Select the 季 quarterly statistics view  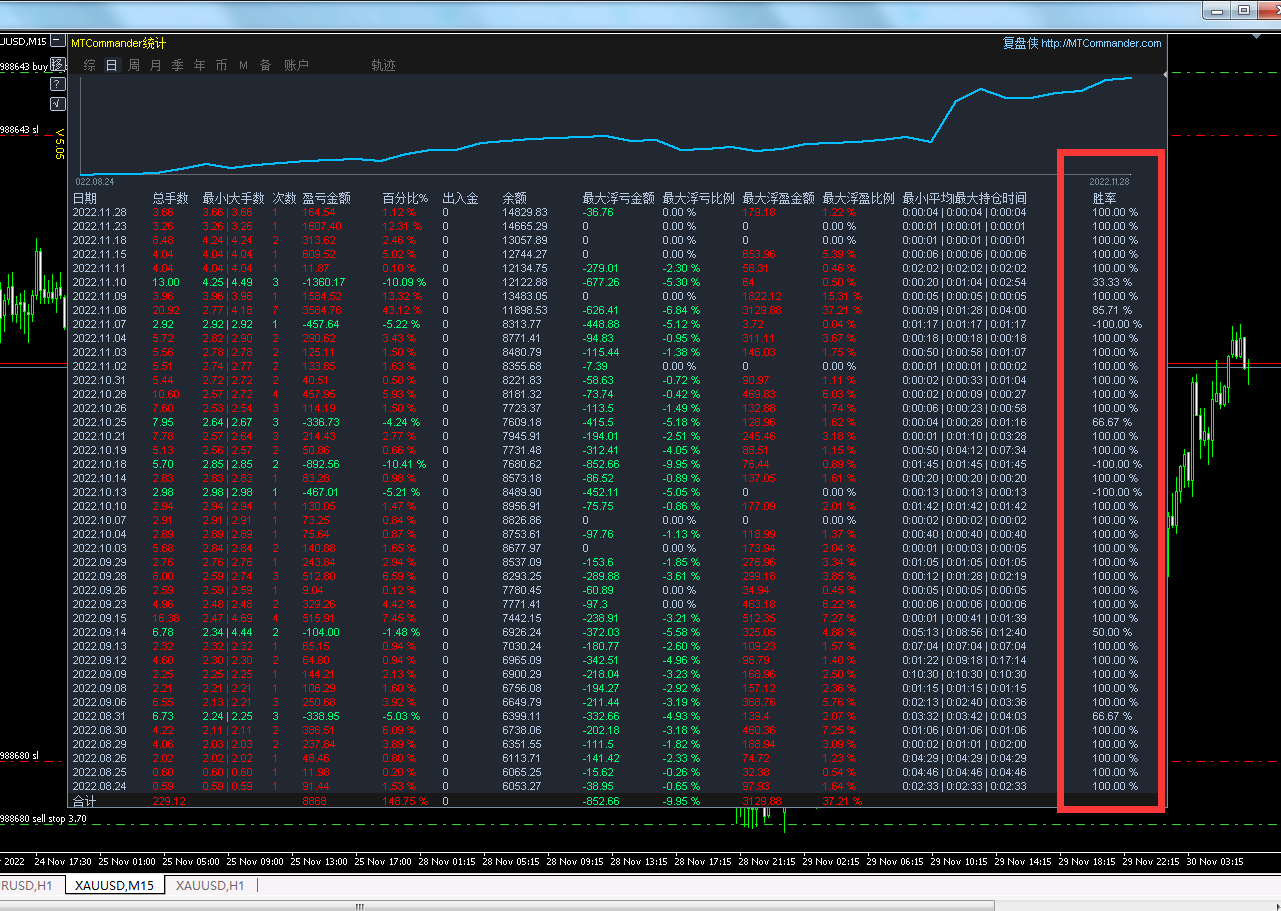pos(177,65)
